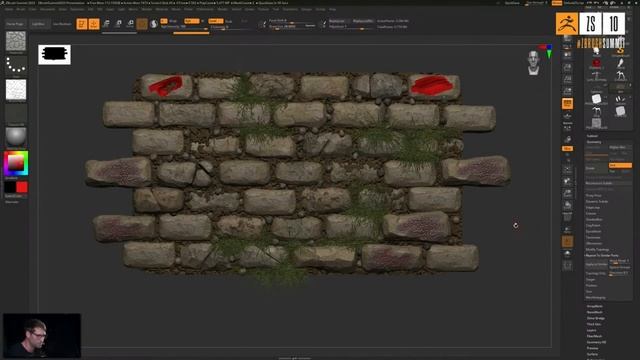The height and width of the screenshot is (360, 640).
Task: Expand the ArrayMesh subpalette
Action: [x=595, y=306]
